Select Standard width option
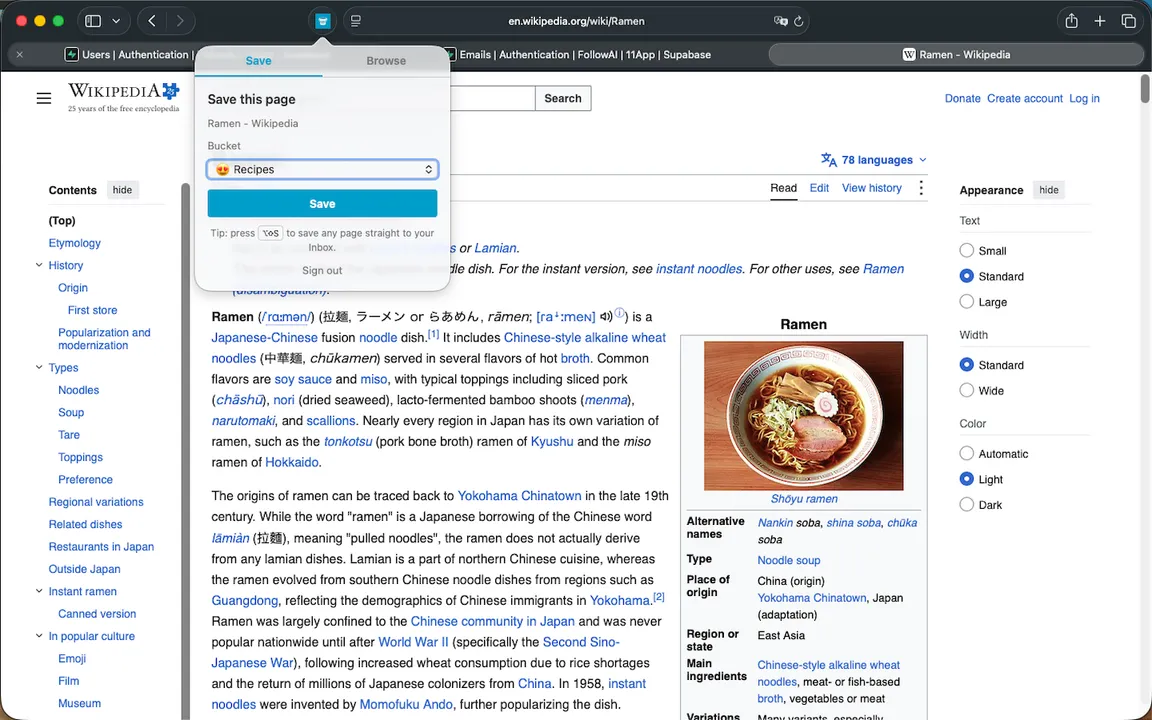This screenshot has height=720, width=1152. tap(967, 365)
